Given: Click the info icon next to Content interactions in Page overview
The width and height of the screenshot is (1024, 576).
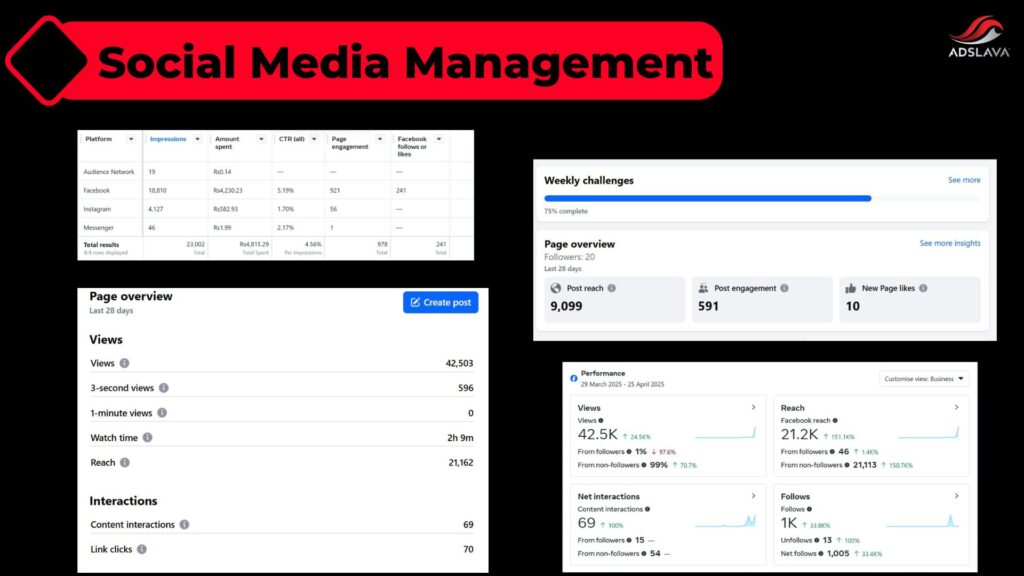Looking at the screenshot, I should point(184,524).
